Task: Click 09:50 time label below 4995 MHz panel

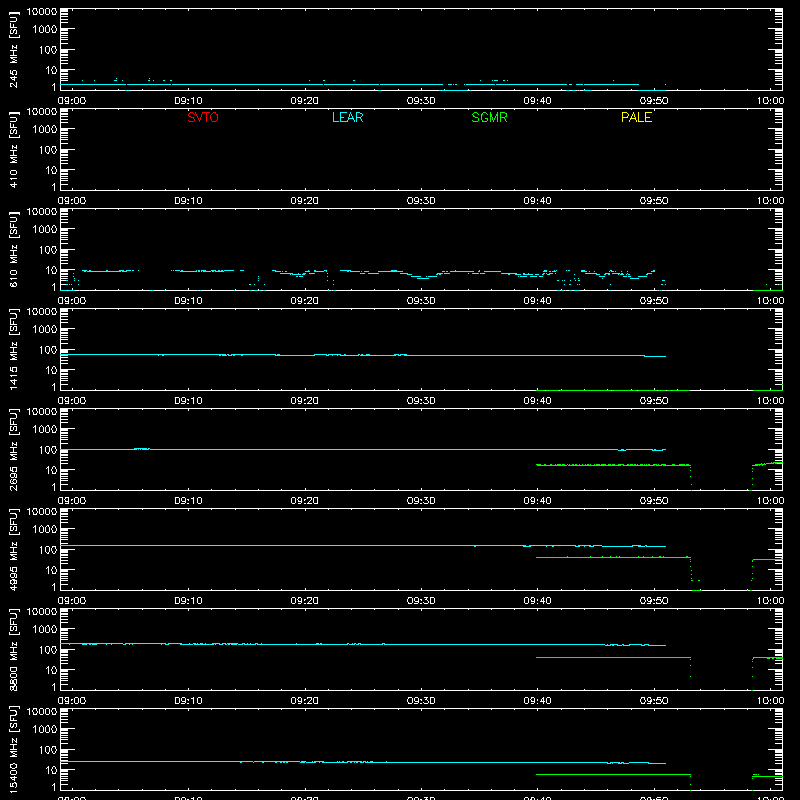Action: point(654,601)
